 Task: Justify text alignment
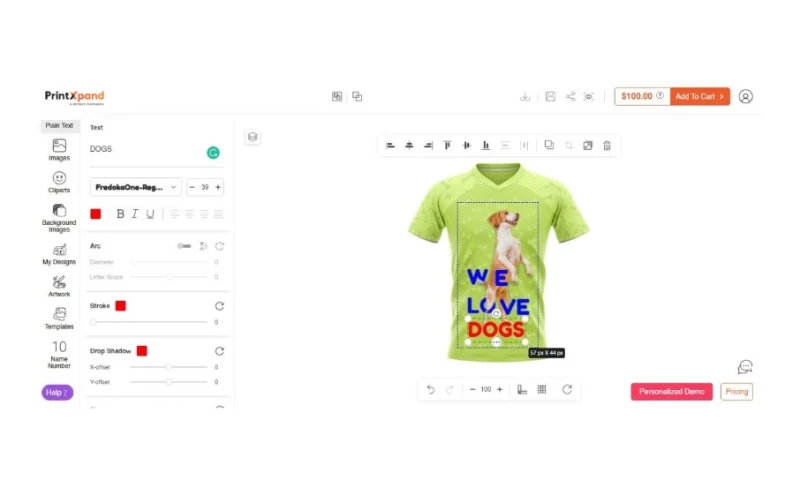[218, 214]
